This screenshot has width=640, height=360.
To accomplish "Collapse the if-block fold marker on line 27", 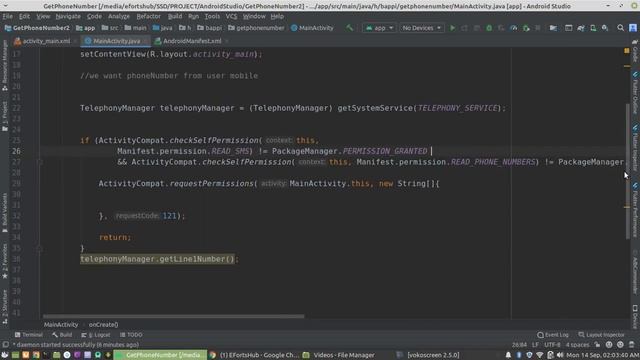I will [40, 162].
